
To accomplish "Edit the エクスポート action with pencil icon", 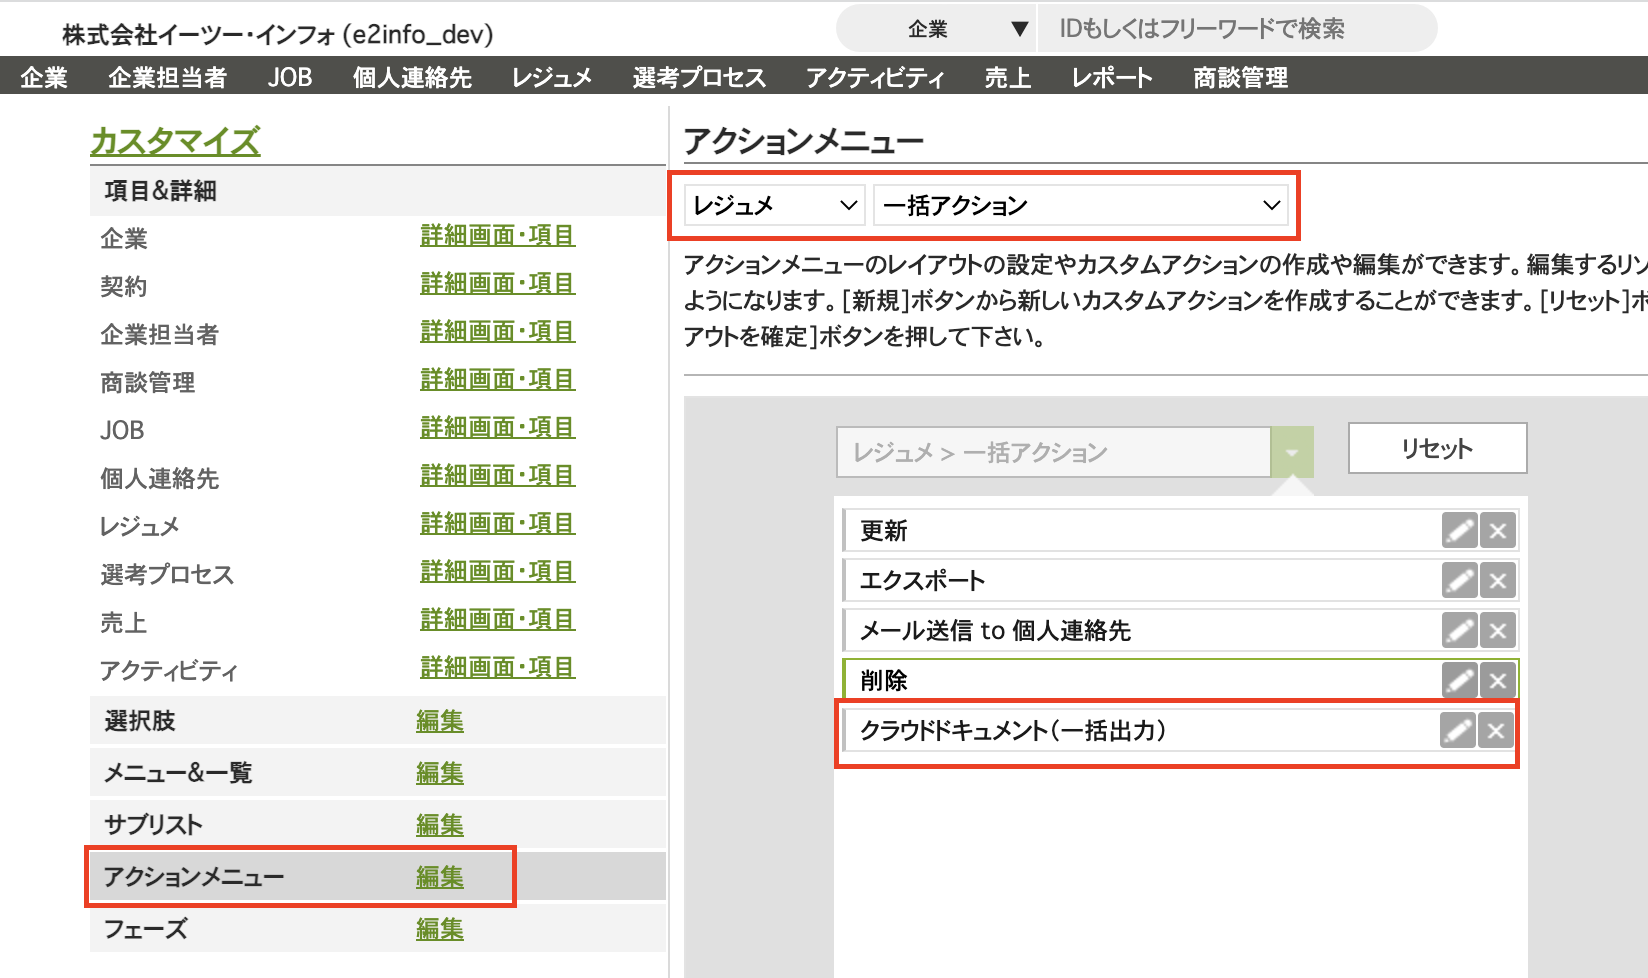I will pyautogui.click(x=1459, y=581).
